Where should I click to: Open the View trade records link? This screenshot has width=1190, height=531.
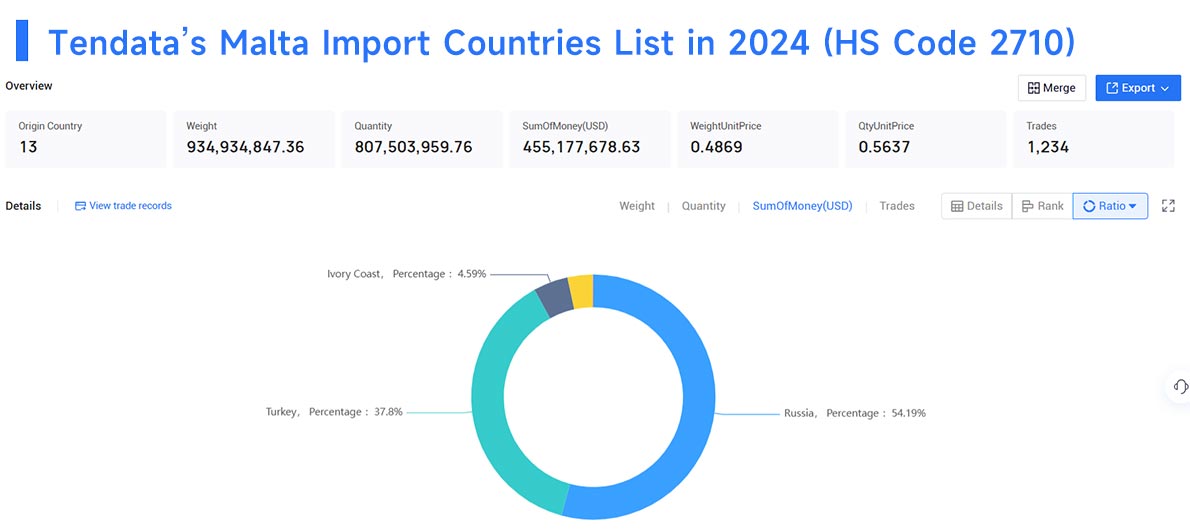point(123,206)
